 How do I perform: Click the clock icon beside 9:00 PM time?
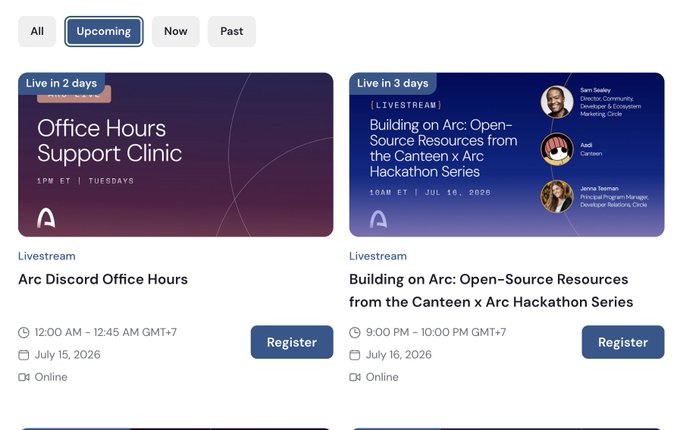355,332
